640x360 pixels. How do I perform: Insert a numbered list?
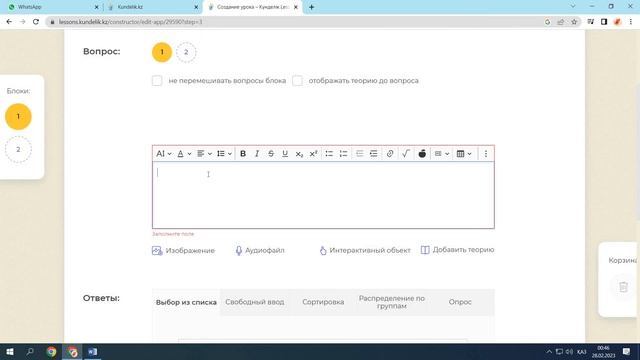pos(343,154)
